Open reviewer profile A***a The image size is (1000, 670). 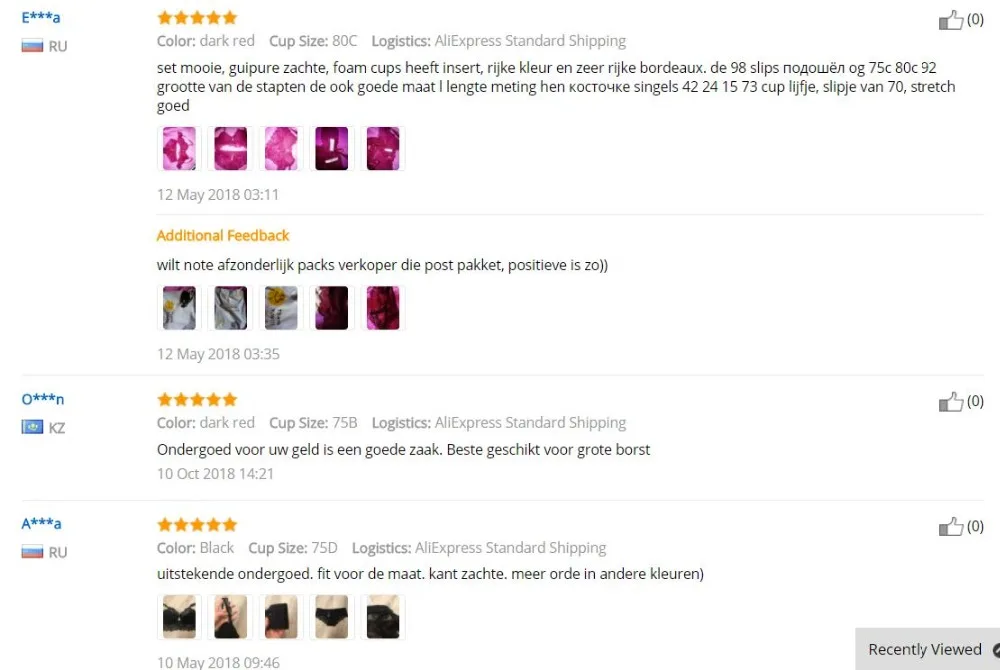[x=41, y=524]
